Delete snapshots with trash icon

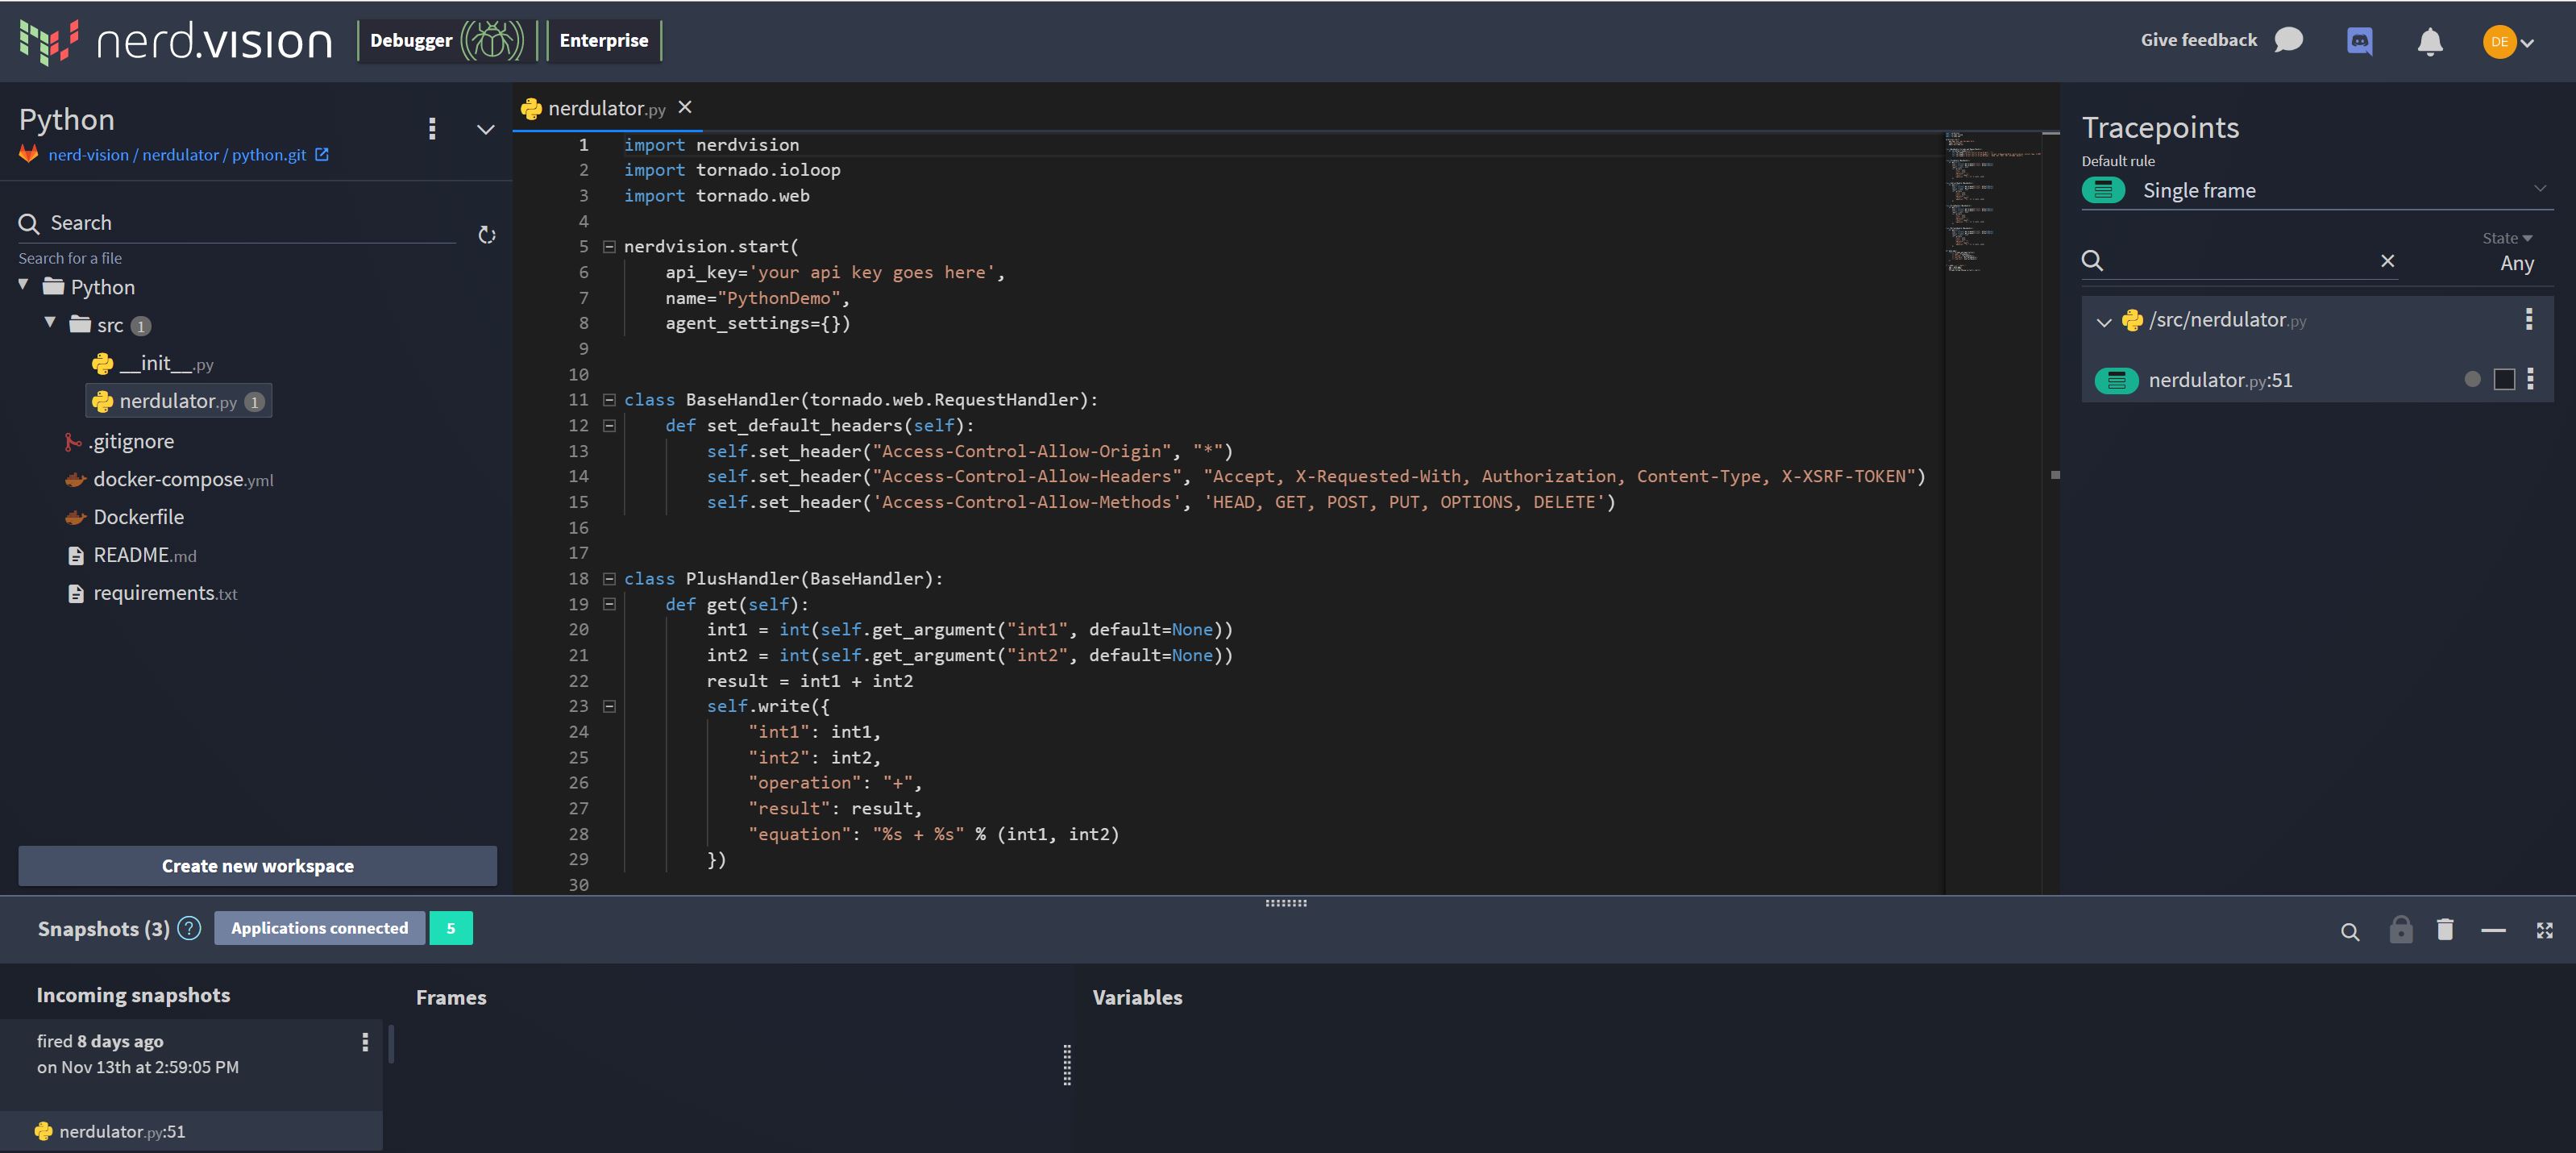[x=2445, y=930]
